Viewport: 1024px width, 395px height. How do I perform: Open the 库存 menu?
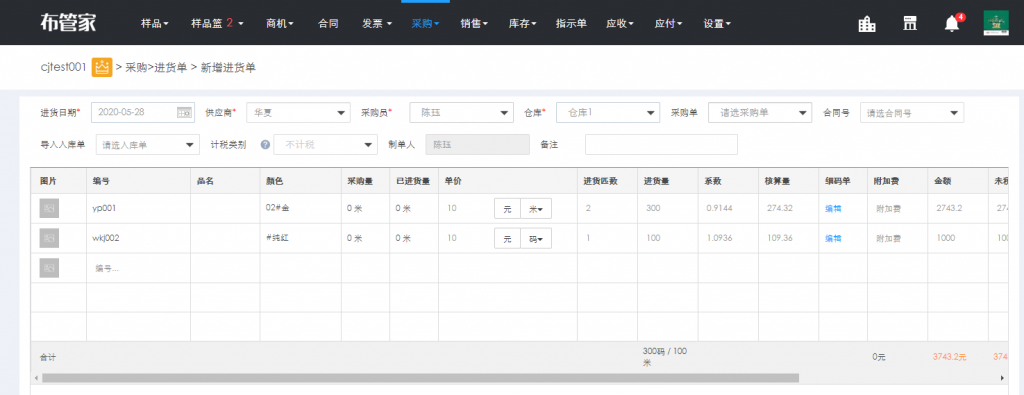(523, 24)
